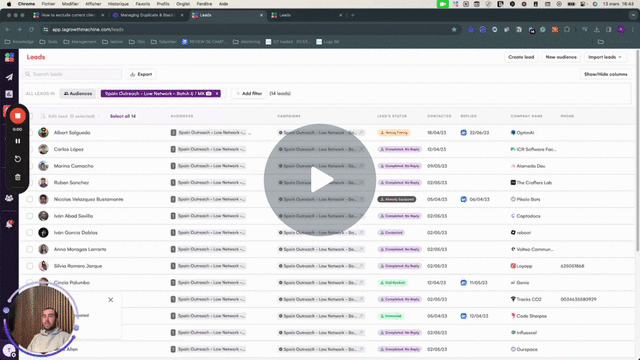Delete the recording with the trash icon
The image size is (640, 360).
pyautogui.click(x=18, y=177)
